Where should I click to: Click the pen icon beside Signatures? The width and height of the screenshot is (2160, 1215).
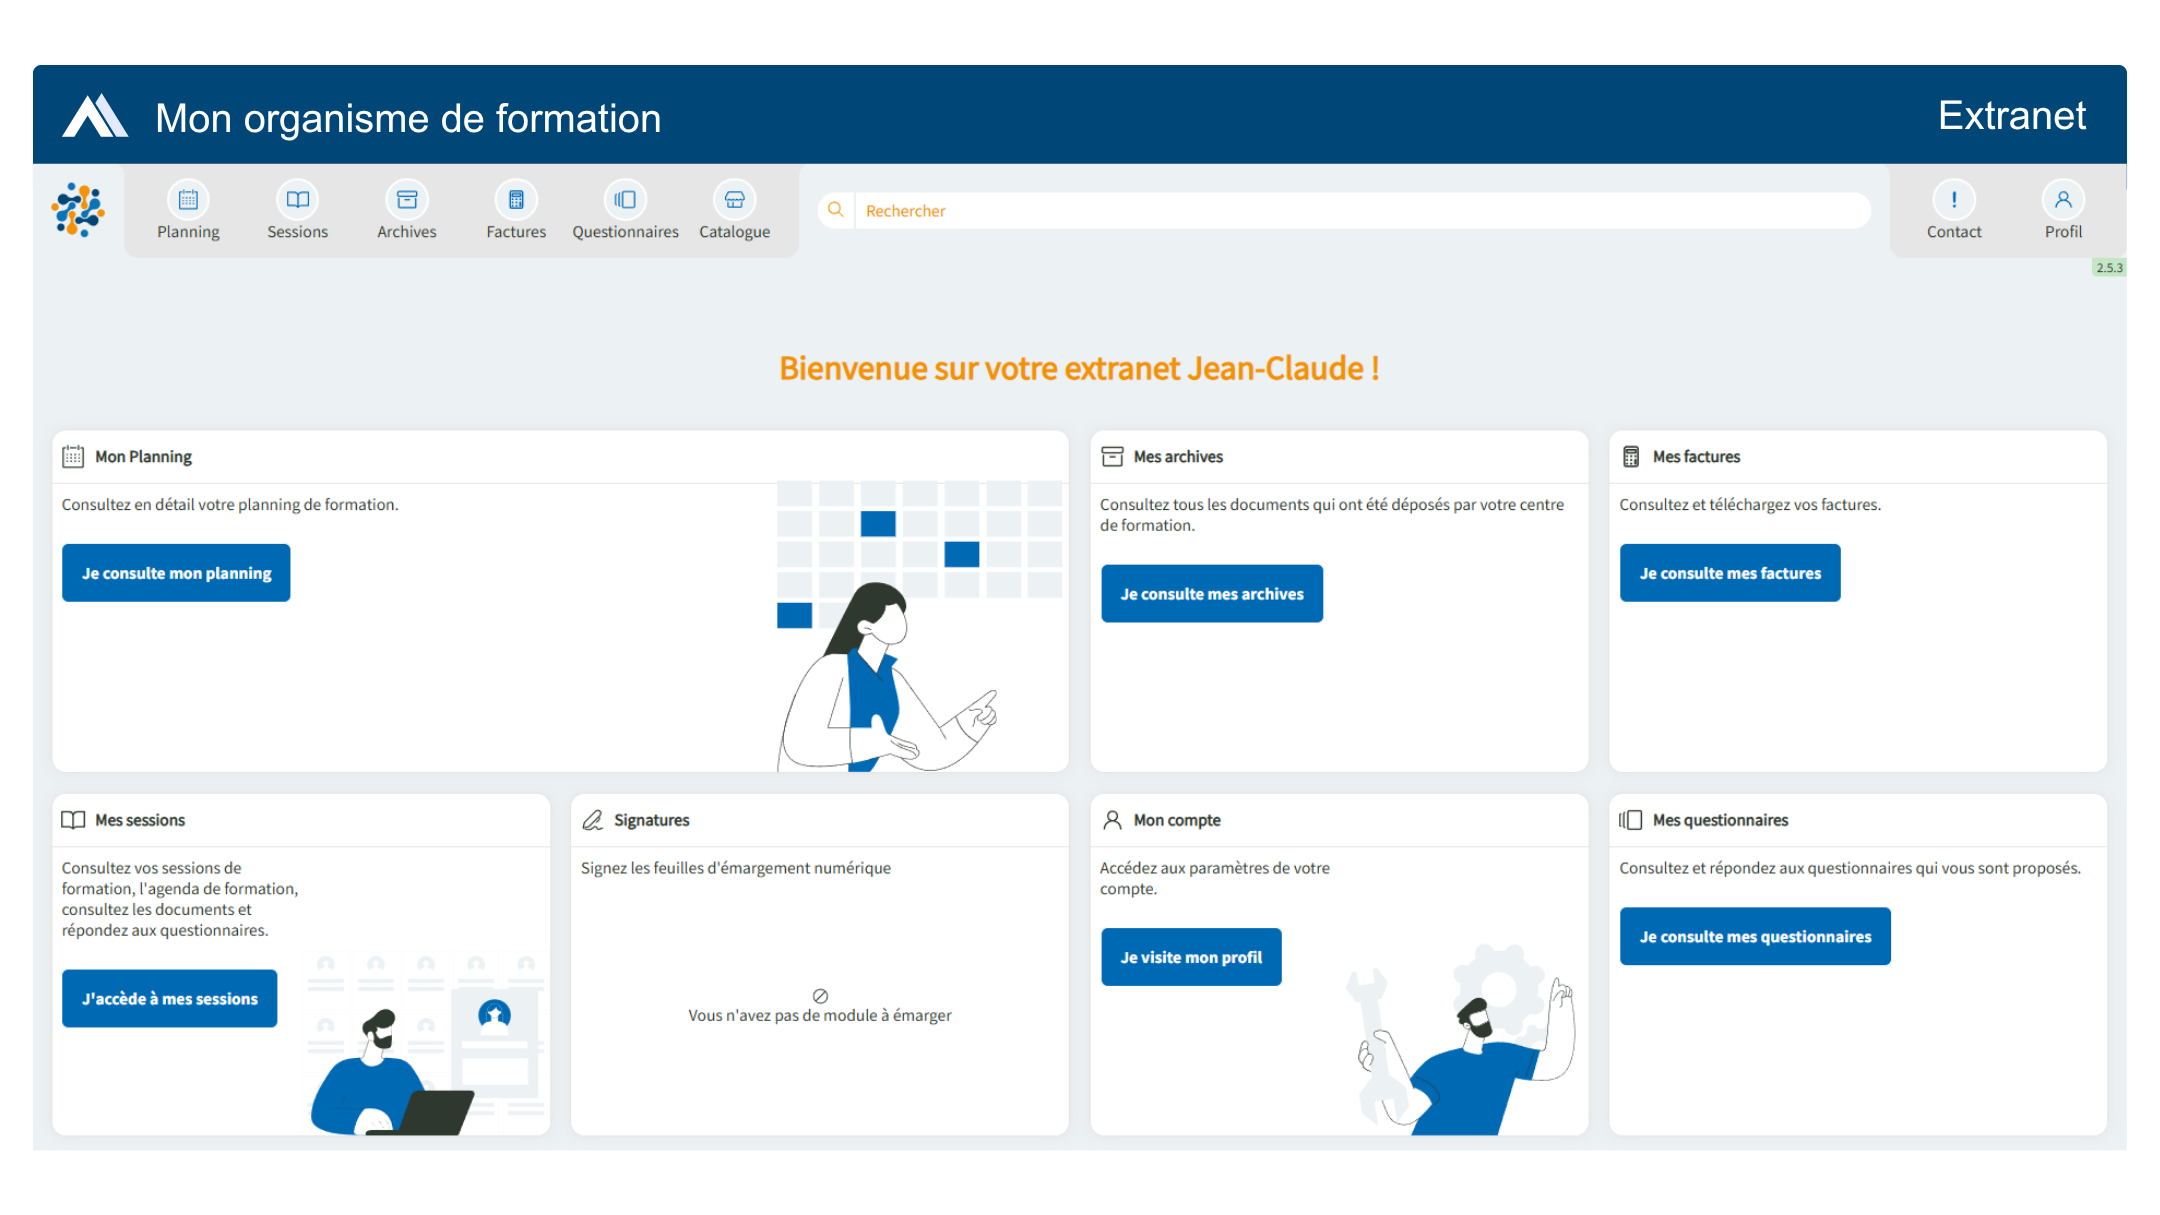pos(593,820)
